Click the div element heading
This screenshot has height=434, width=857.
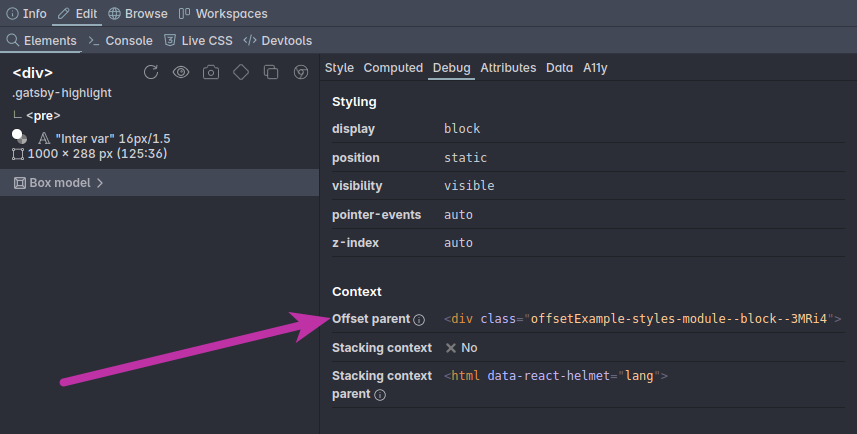tap(33, 73)
